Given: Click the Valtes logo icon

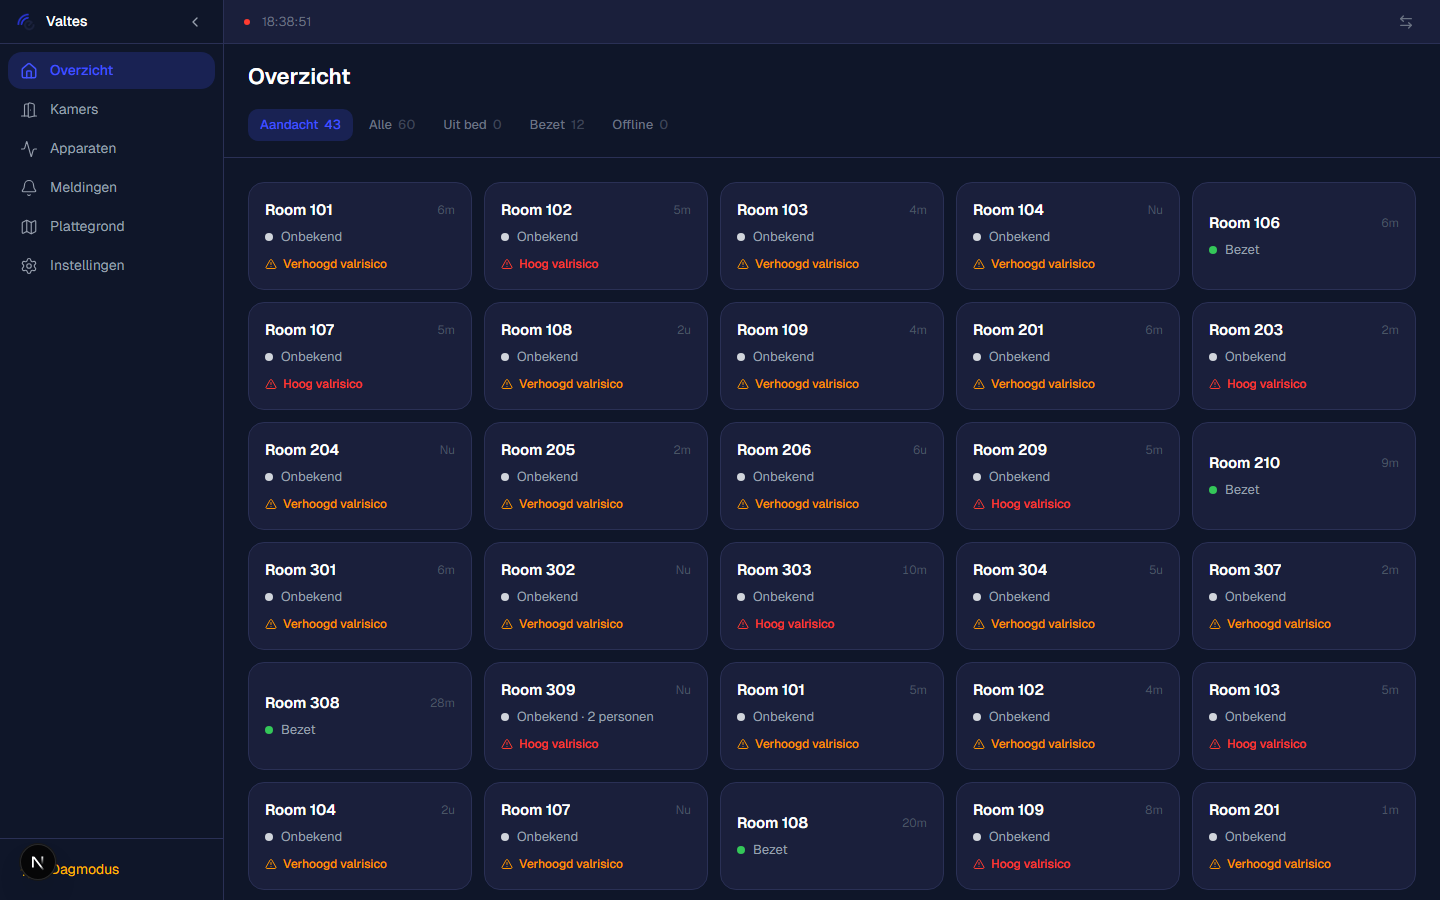Looking at the screenshot, I should (25, 21).
